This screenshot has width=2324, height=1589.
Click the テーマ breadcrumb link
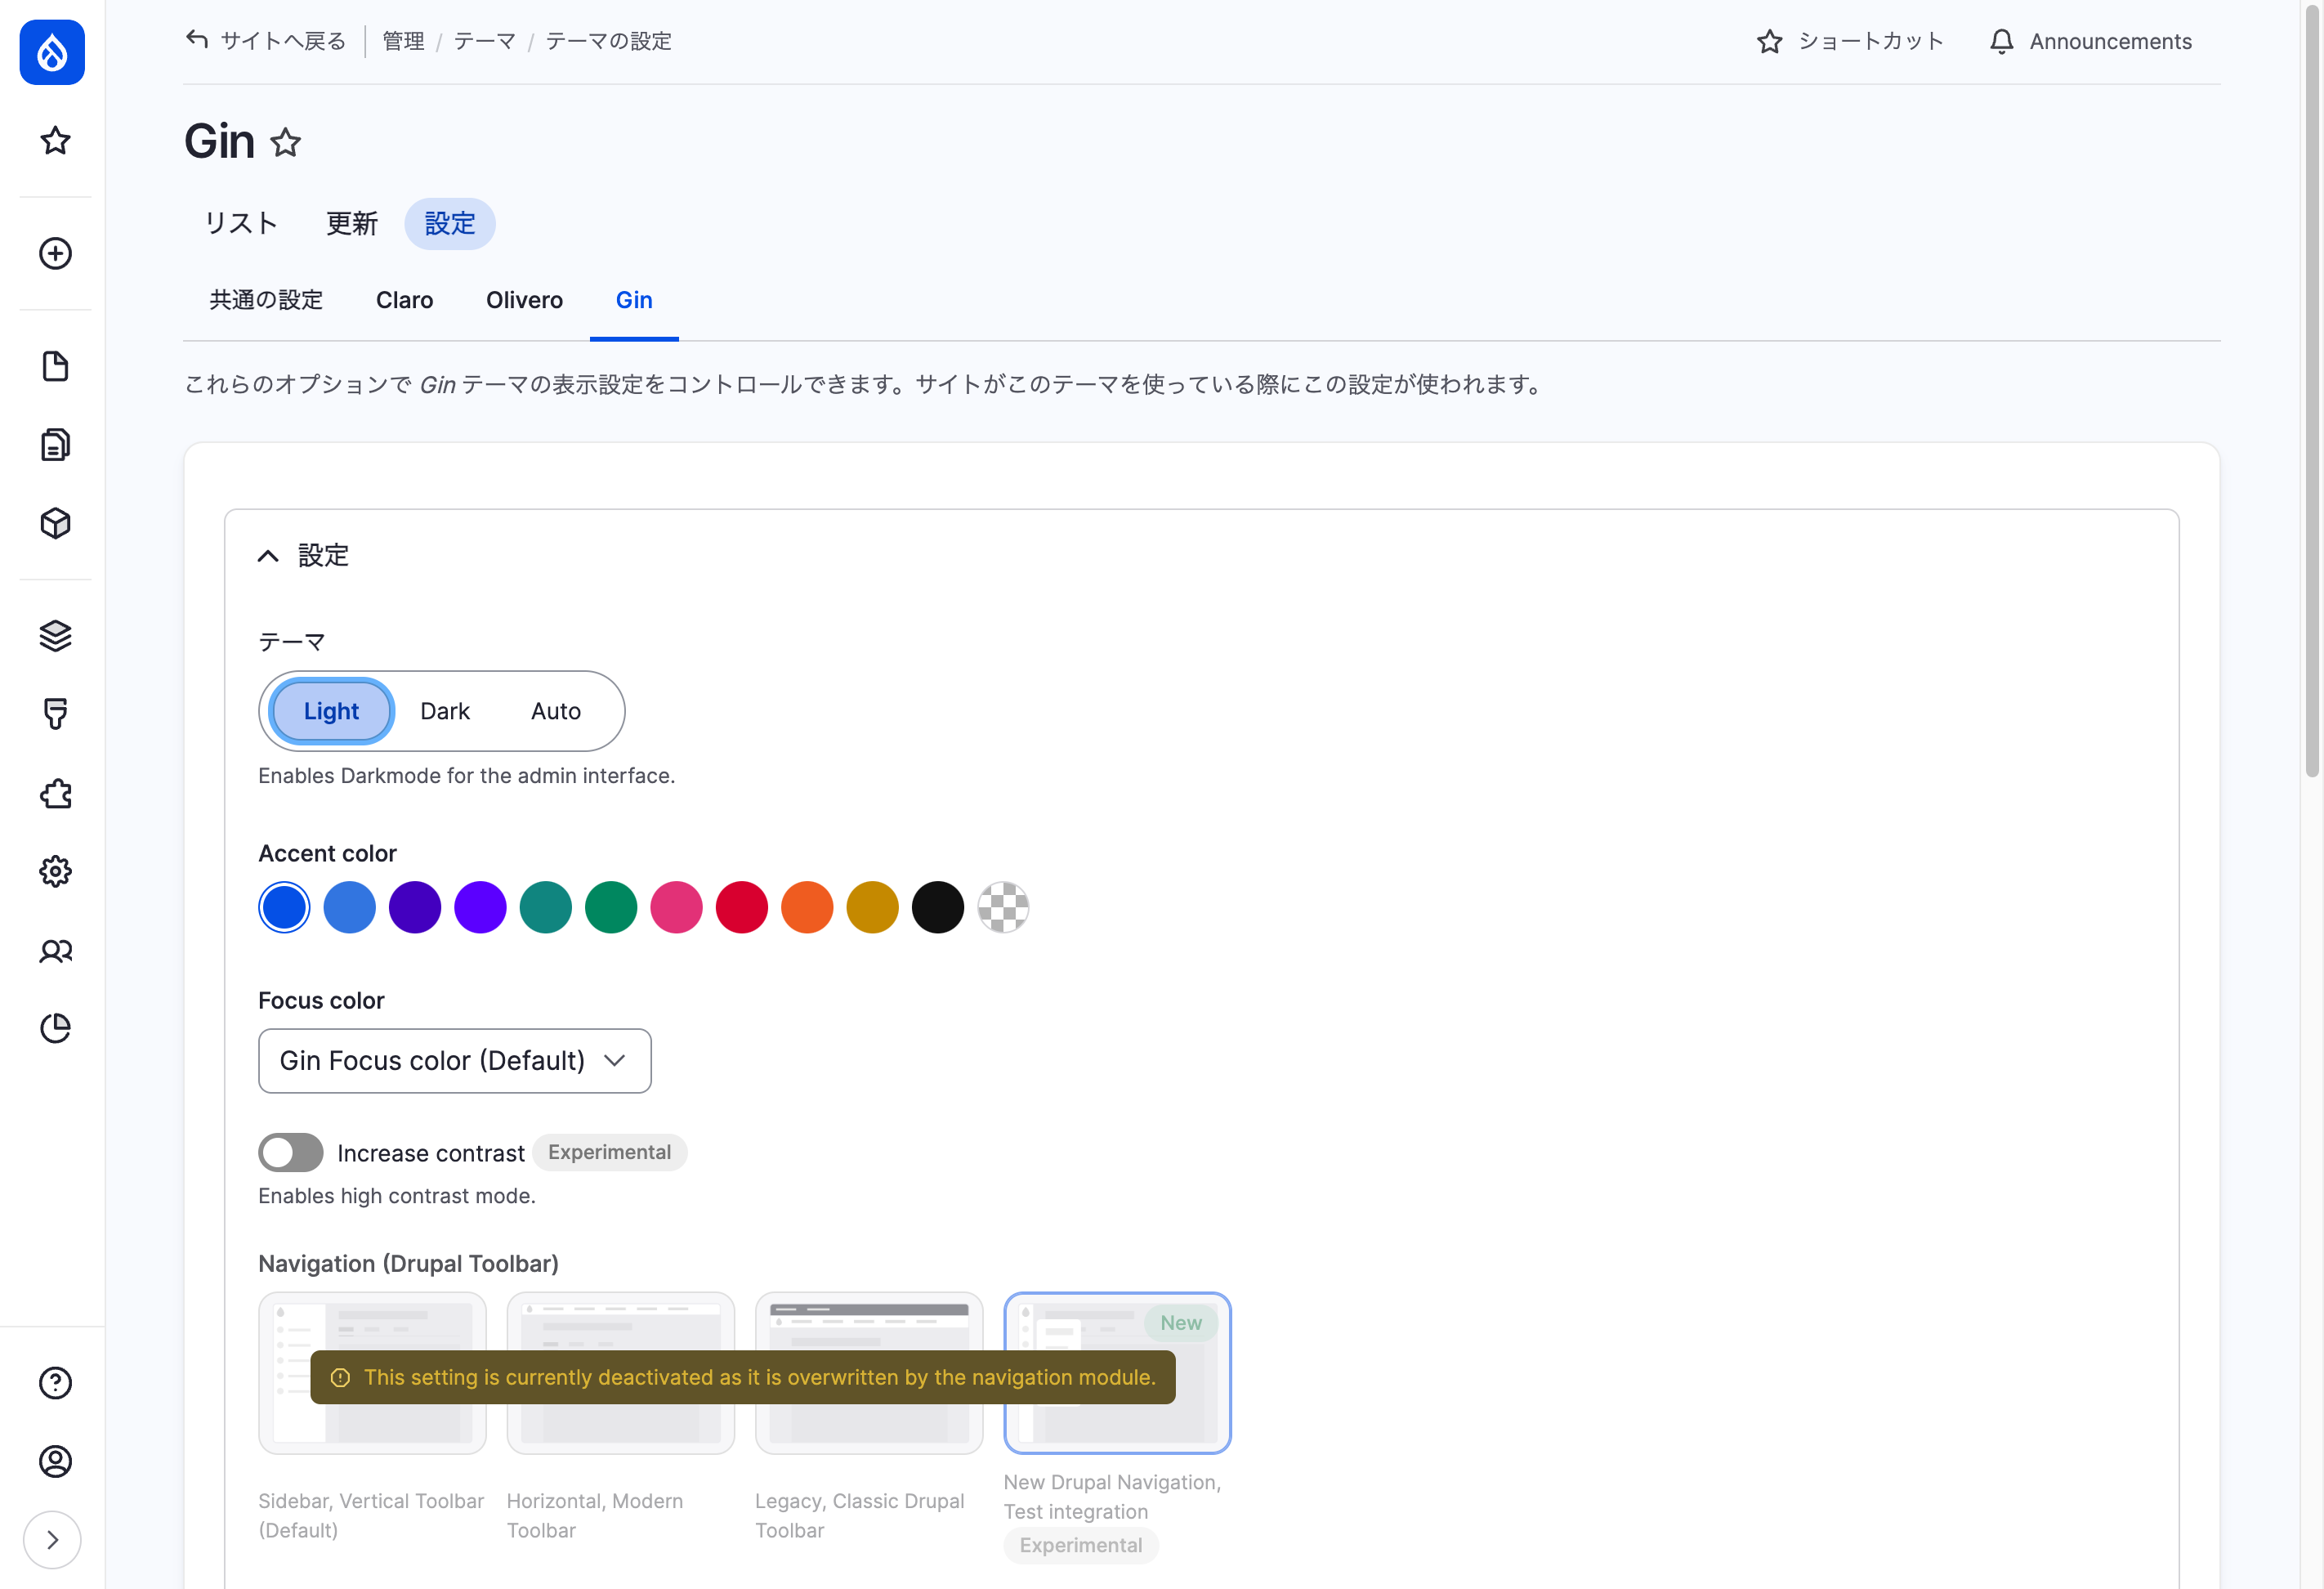484,41
